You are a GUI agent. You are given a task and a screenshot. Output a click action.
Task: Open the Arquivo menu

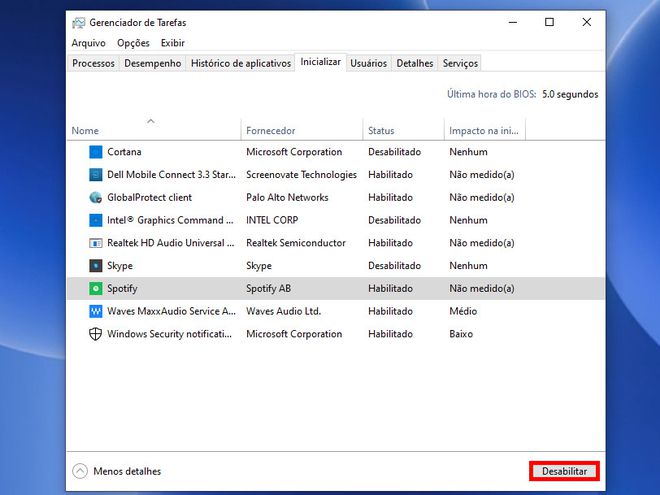88,43
